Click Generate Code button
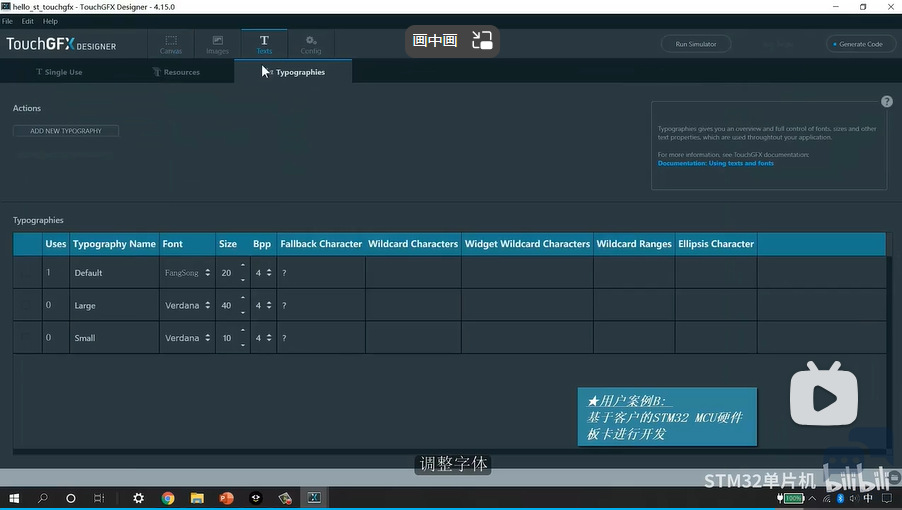 click(x=861, y=44)
